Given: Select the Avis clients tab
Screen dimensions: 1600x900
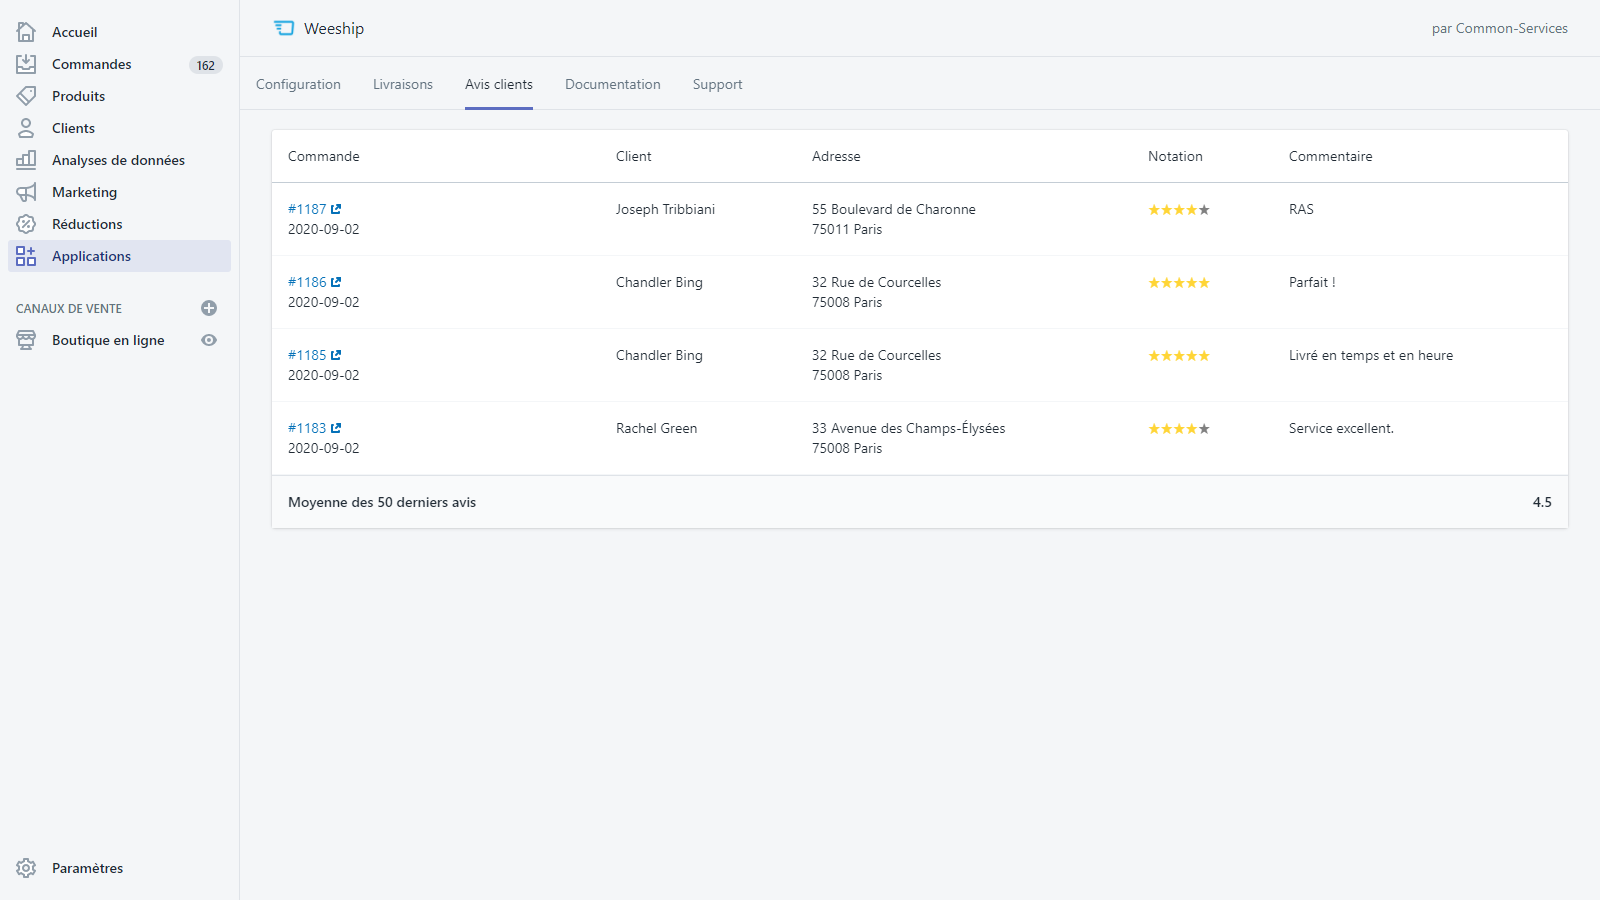Looking at the screenshot, I should [x=499, y=84].
